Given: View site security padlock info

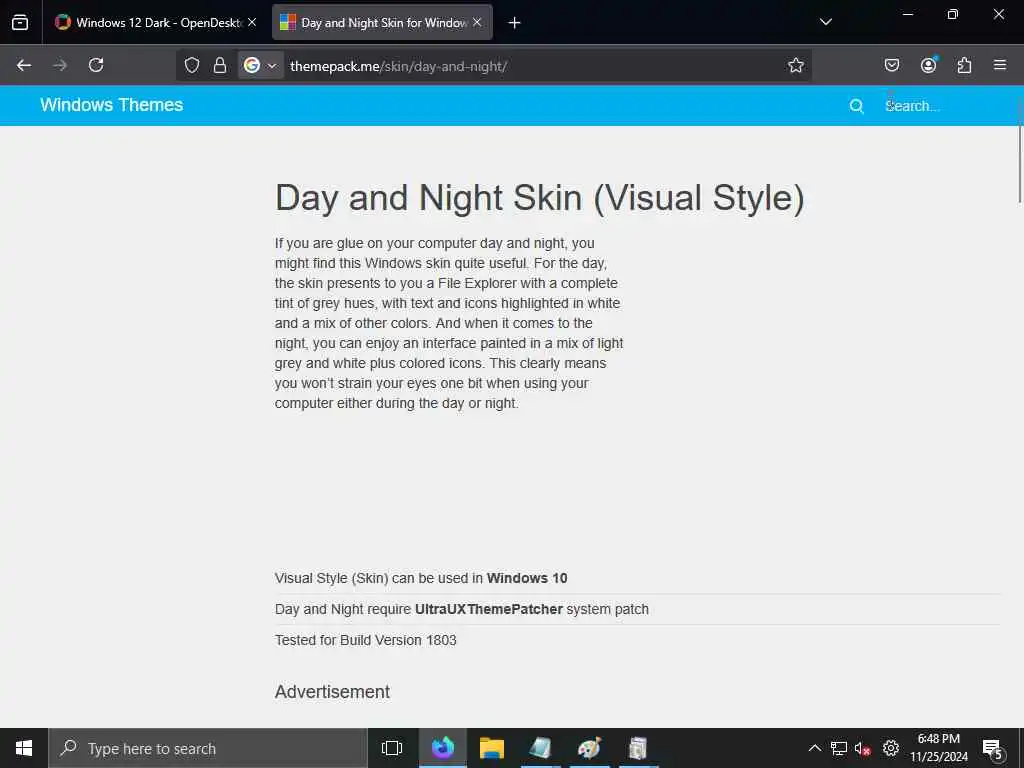Looking at the screenshot, I should pyautogui.click(x=220, y=65).
